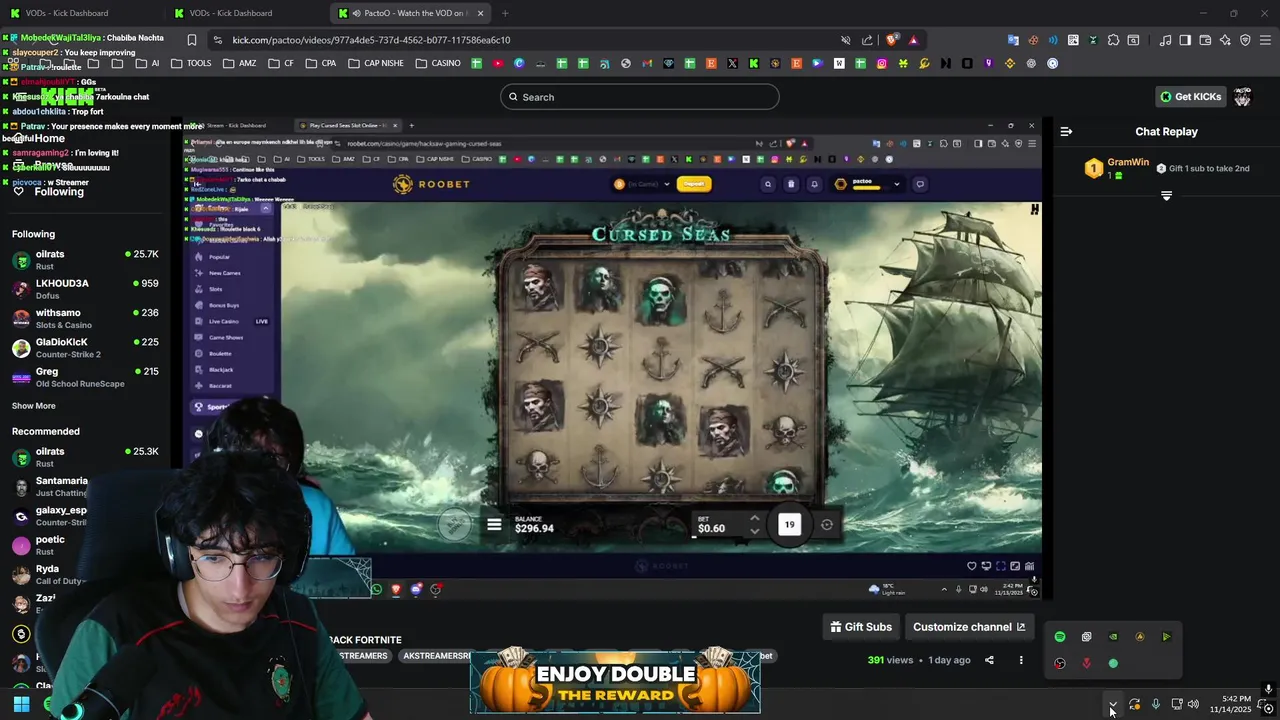
Task: Click the Gift Subs button
Action: (861, 627)
